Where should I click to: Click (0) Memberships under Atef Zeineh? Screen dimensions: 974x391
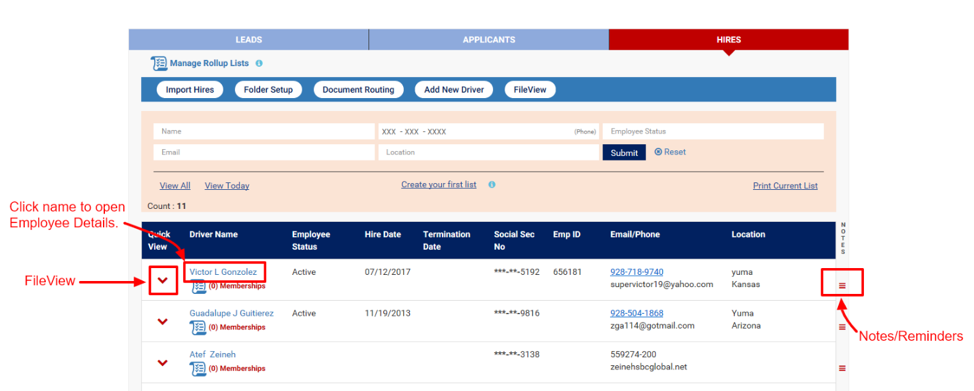click(x=237, y=368)
